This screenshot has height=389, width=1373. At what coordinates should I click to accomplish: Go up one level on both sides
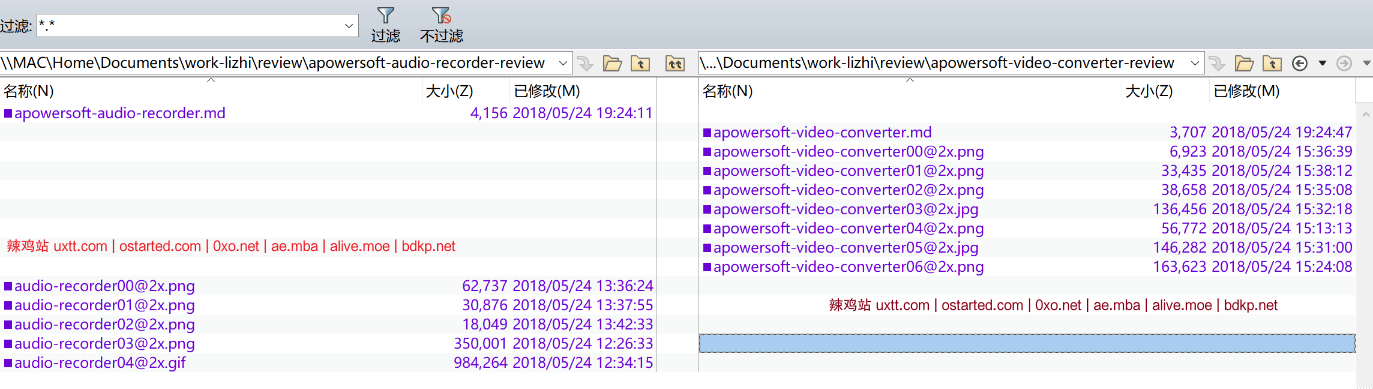pyautogui.click(x=676, y=63)
